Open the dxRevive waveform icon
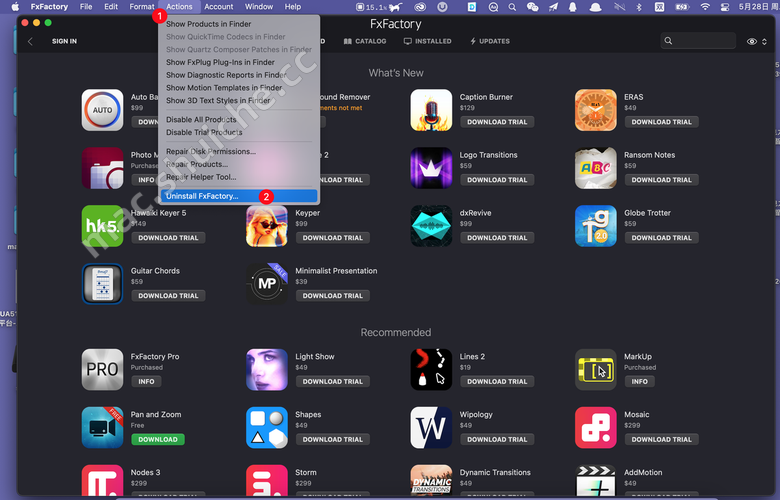 [431, 226]
